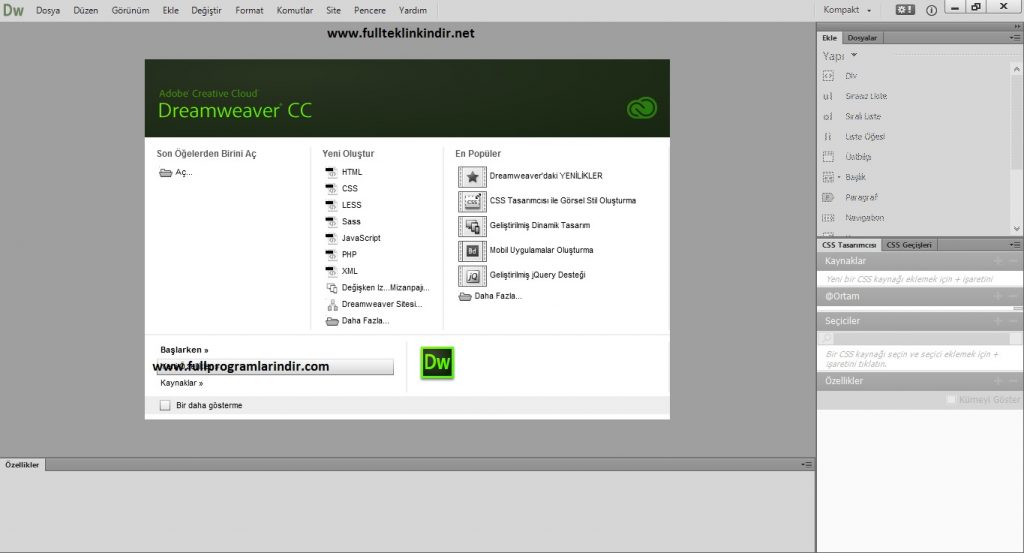The height and width of the screenshot is (553, 1024).
Task: Open the Ekle panel options menu
Action: pyautogui.click(x=1015, y=37)
